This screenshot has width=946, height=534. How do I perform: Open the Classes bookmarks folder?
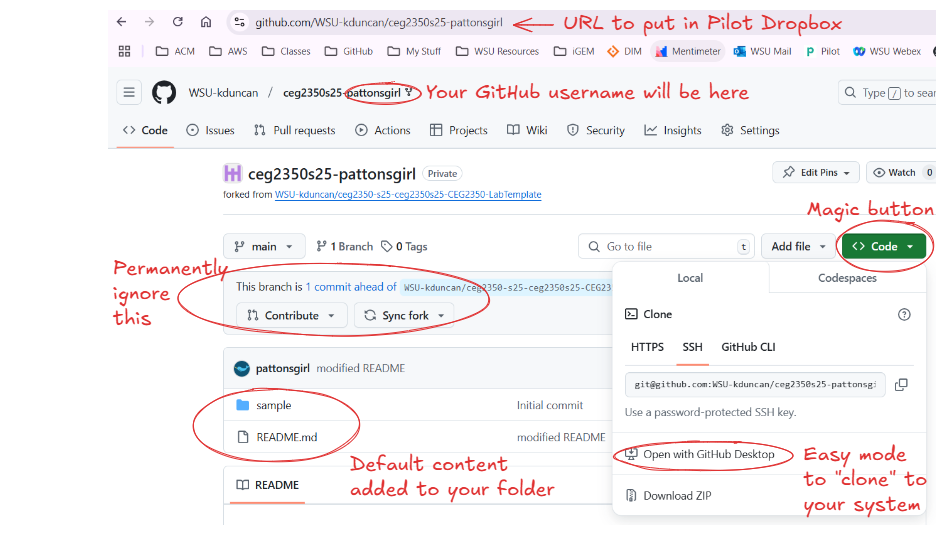(286, 51)
